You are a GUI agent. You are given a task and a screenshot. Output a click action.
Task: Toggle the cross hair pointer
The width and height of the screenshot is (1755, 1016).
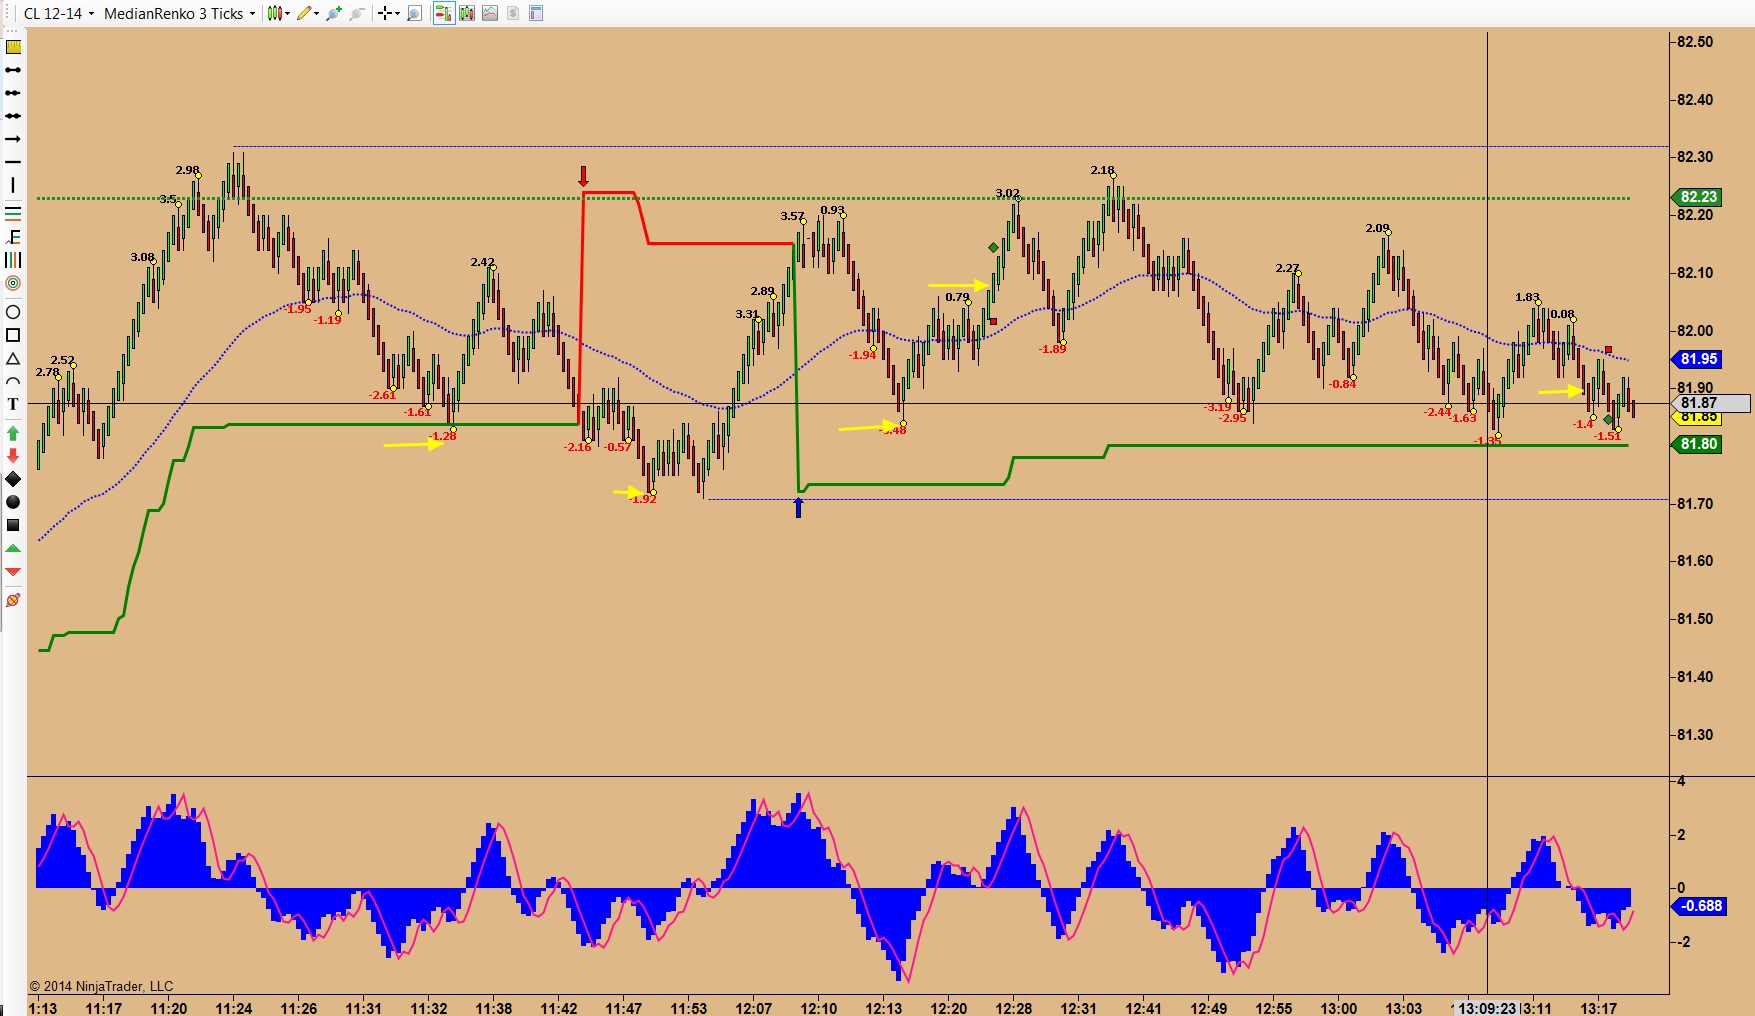tap(385, 13)
